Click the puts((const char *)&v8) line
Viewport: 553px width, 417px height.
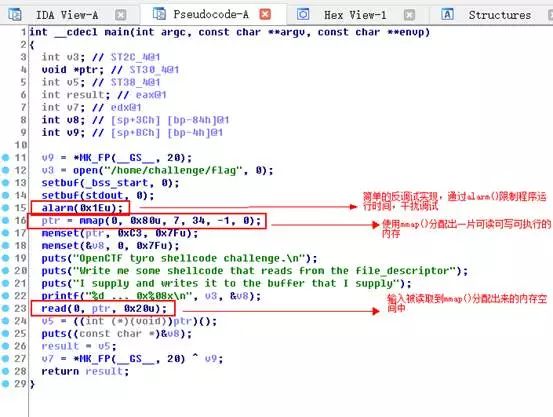(x=116, y=334)
